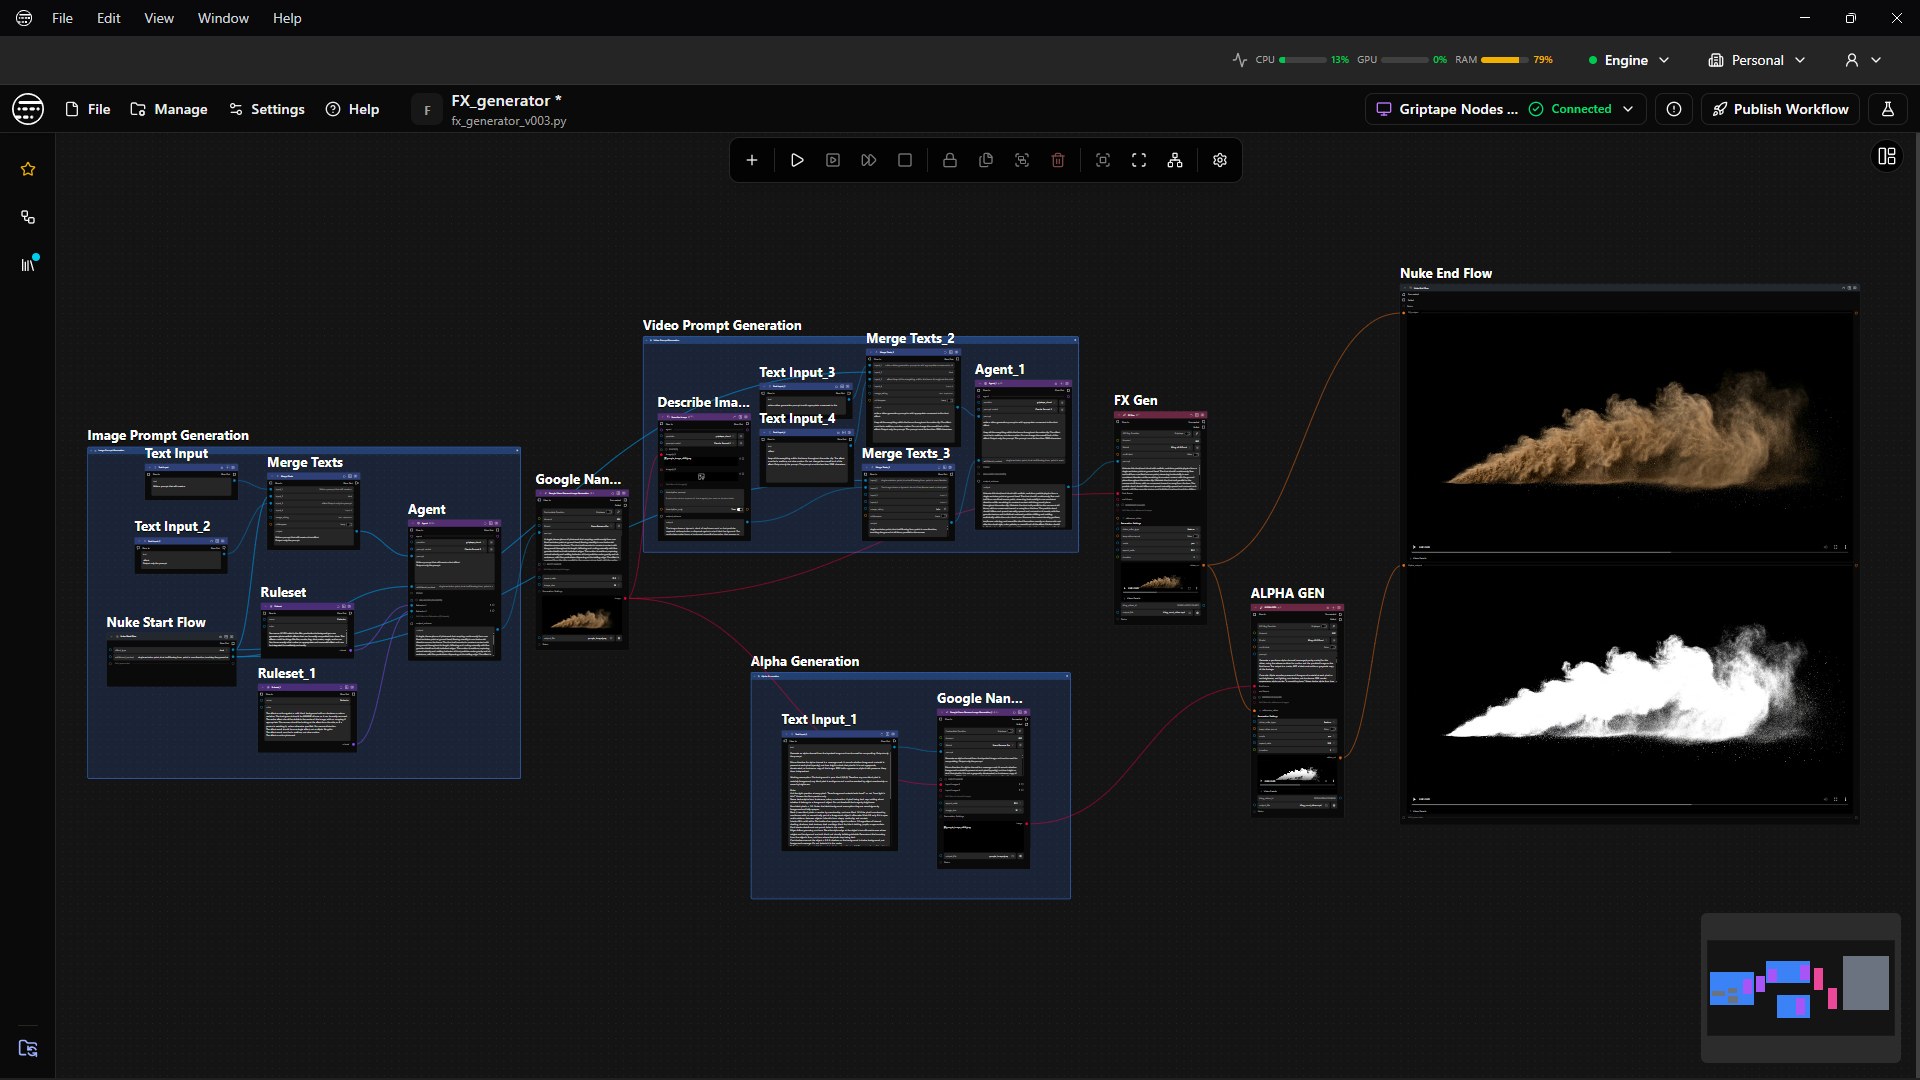
Task: Open the Window menu
Action: 223,18
